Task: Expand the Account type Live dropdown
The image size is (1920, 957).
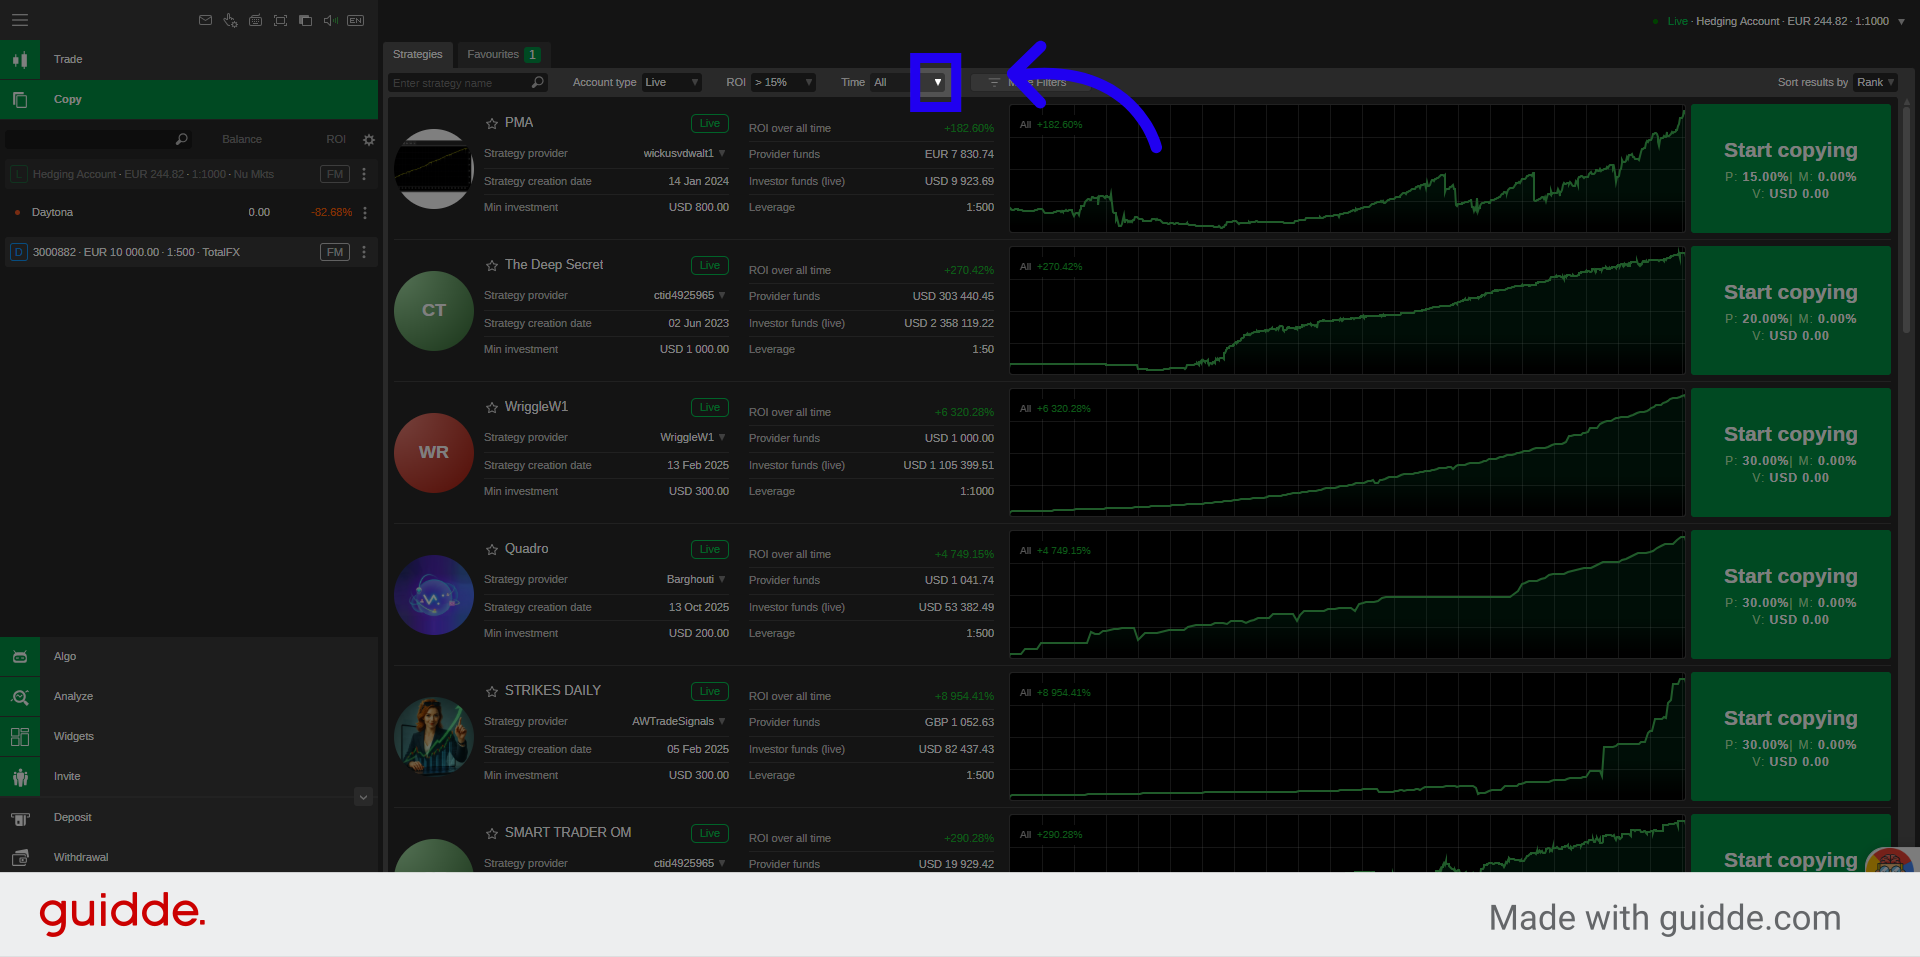Action: pyautogui.click(x=671, y=83)
